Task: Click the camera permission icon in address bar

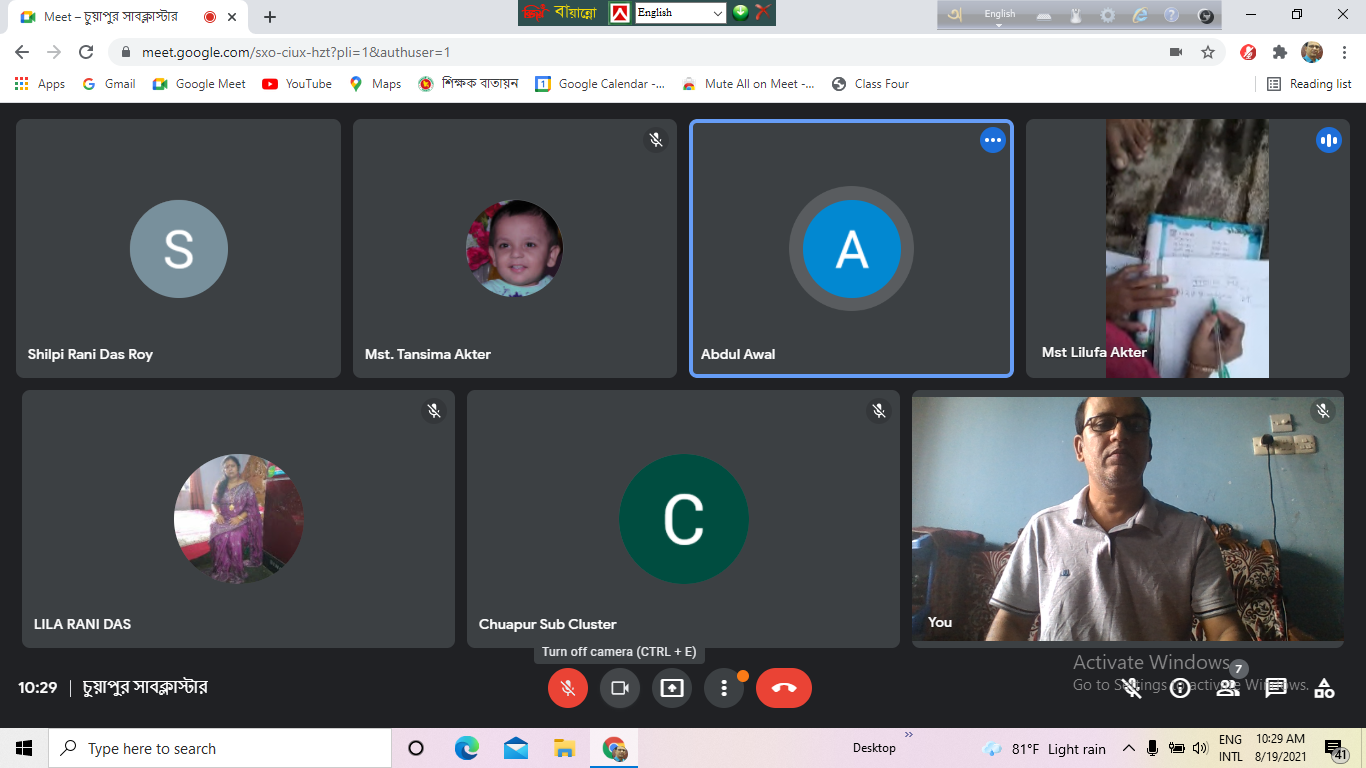Action: 1176,52
